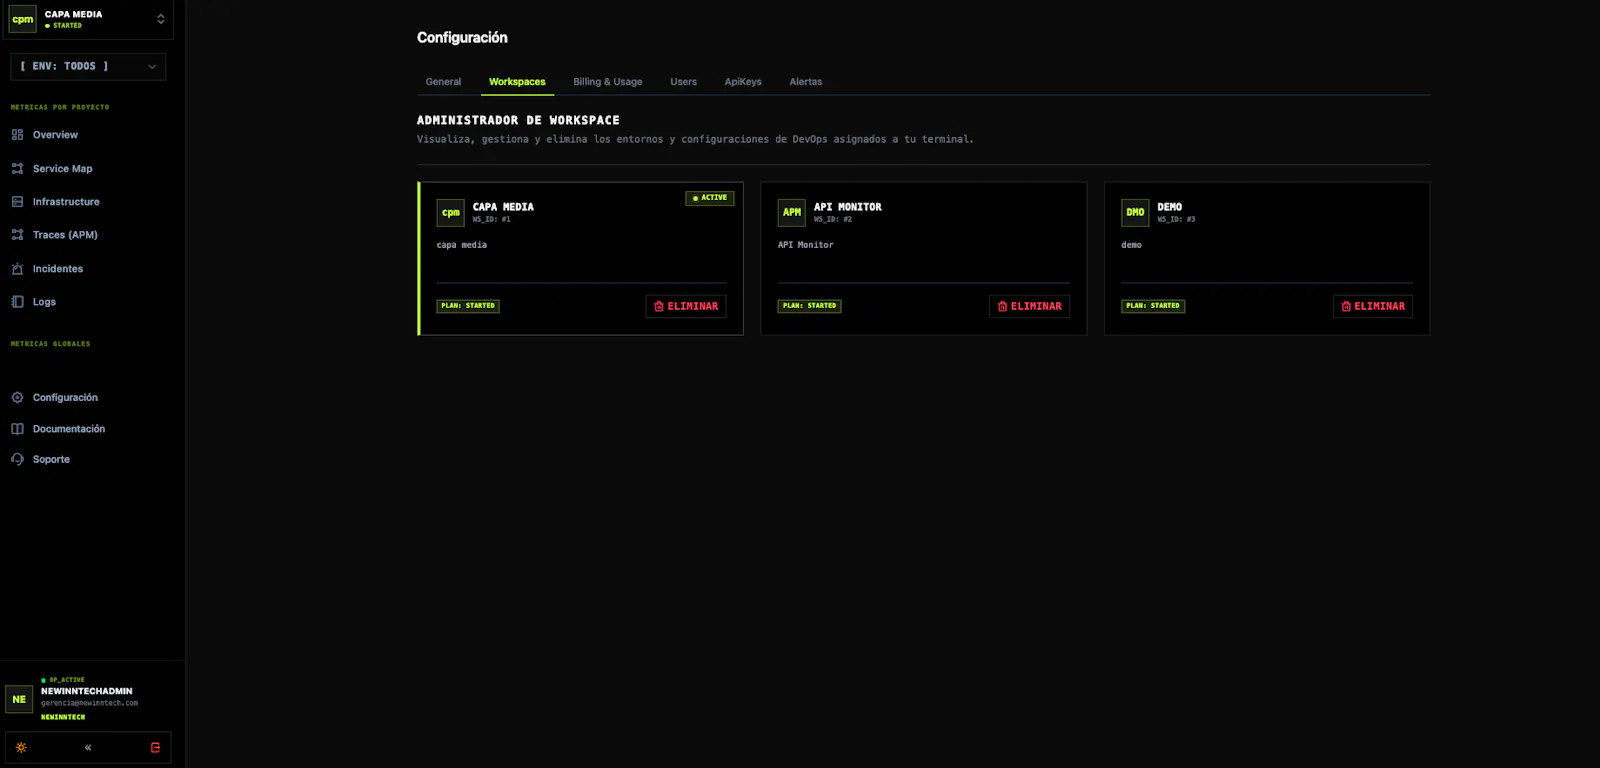Image resolution: width=1600 pixels, height=768 pixels.
Task: Open Documentación link in sidebar
Action: pos(69,429)
